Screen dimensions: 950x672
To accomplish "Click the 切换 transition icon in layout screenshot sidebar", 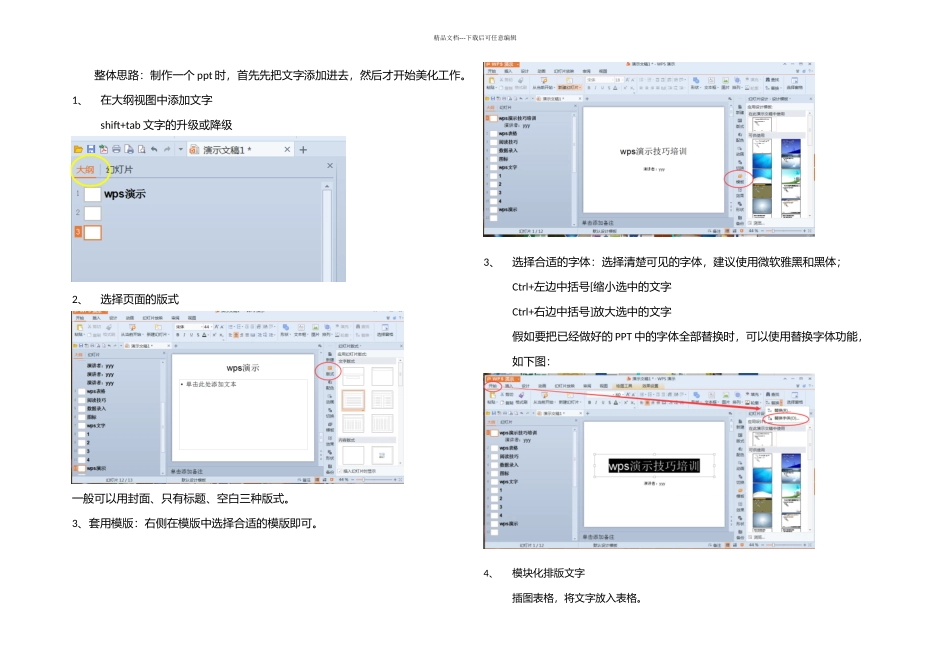I will 330,413.
